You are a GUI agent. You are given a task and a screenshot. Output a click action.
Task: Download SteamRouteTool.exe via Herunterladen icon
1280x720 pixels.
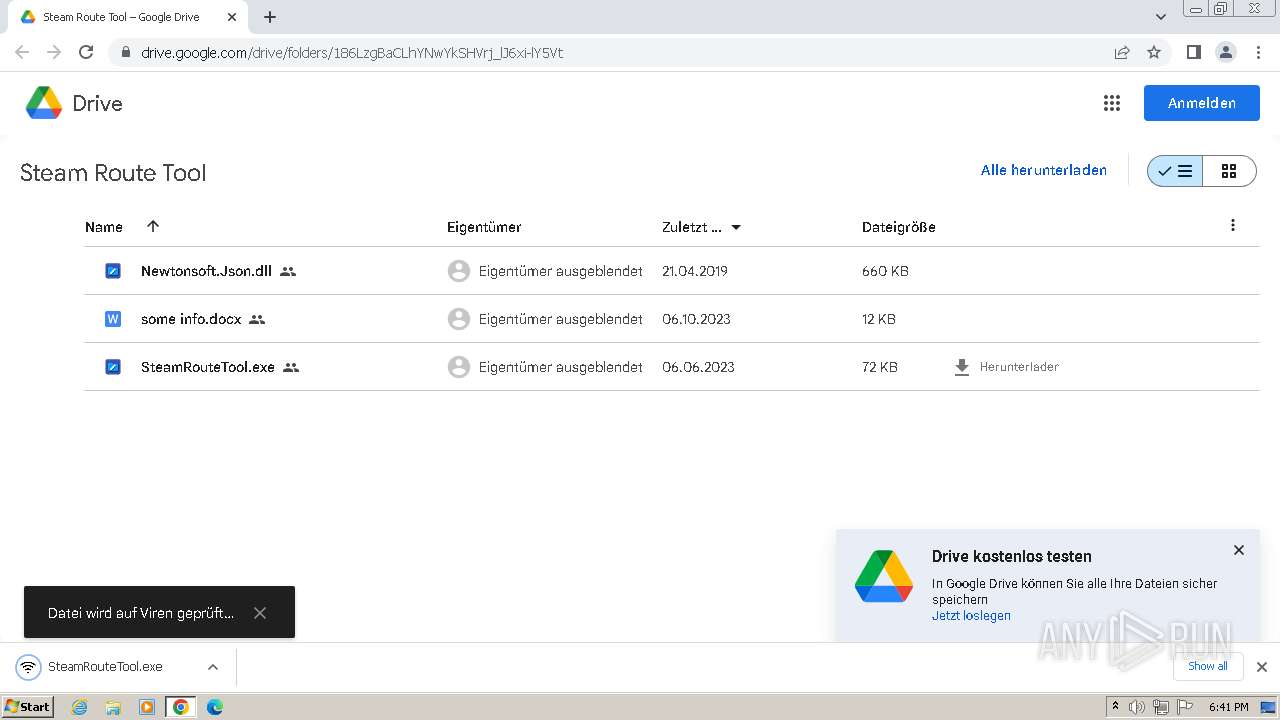[x=962, y=367]
